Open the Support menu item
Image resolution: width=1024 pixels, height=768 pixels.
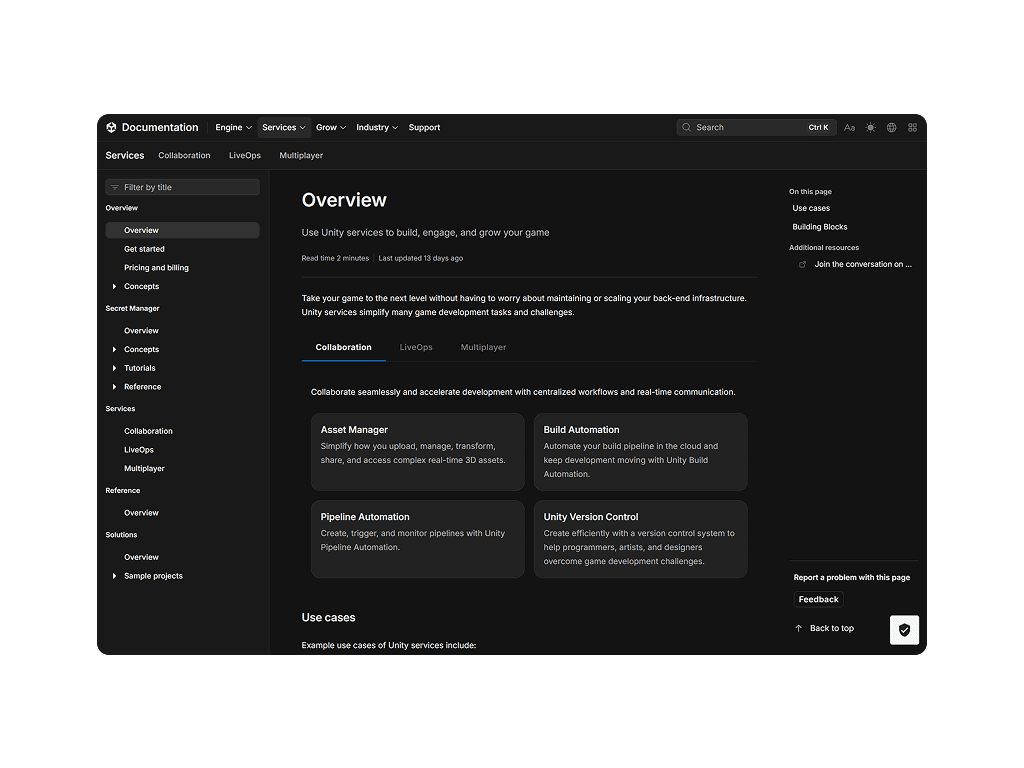(424, 127)
